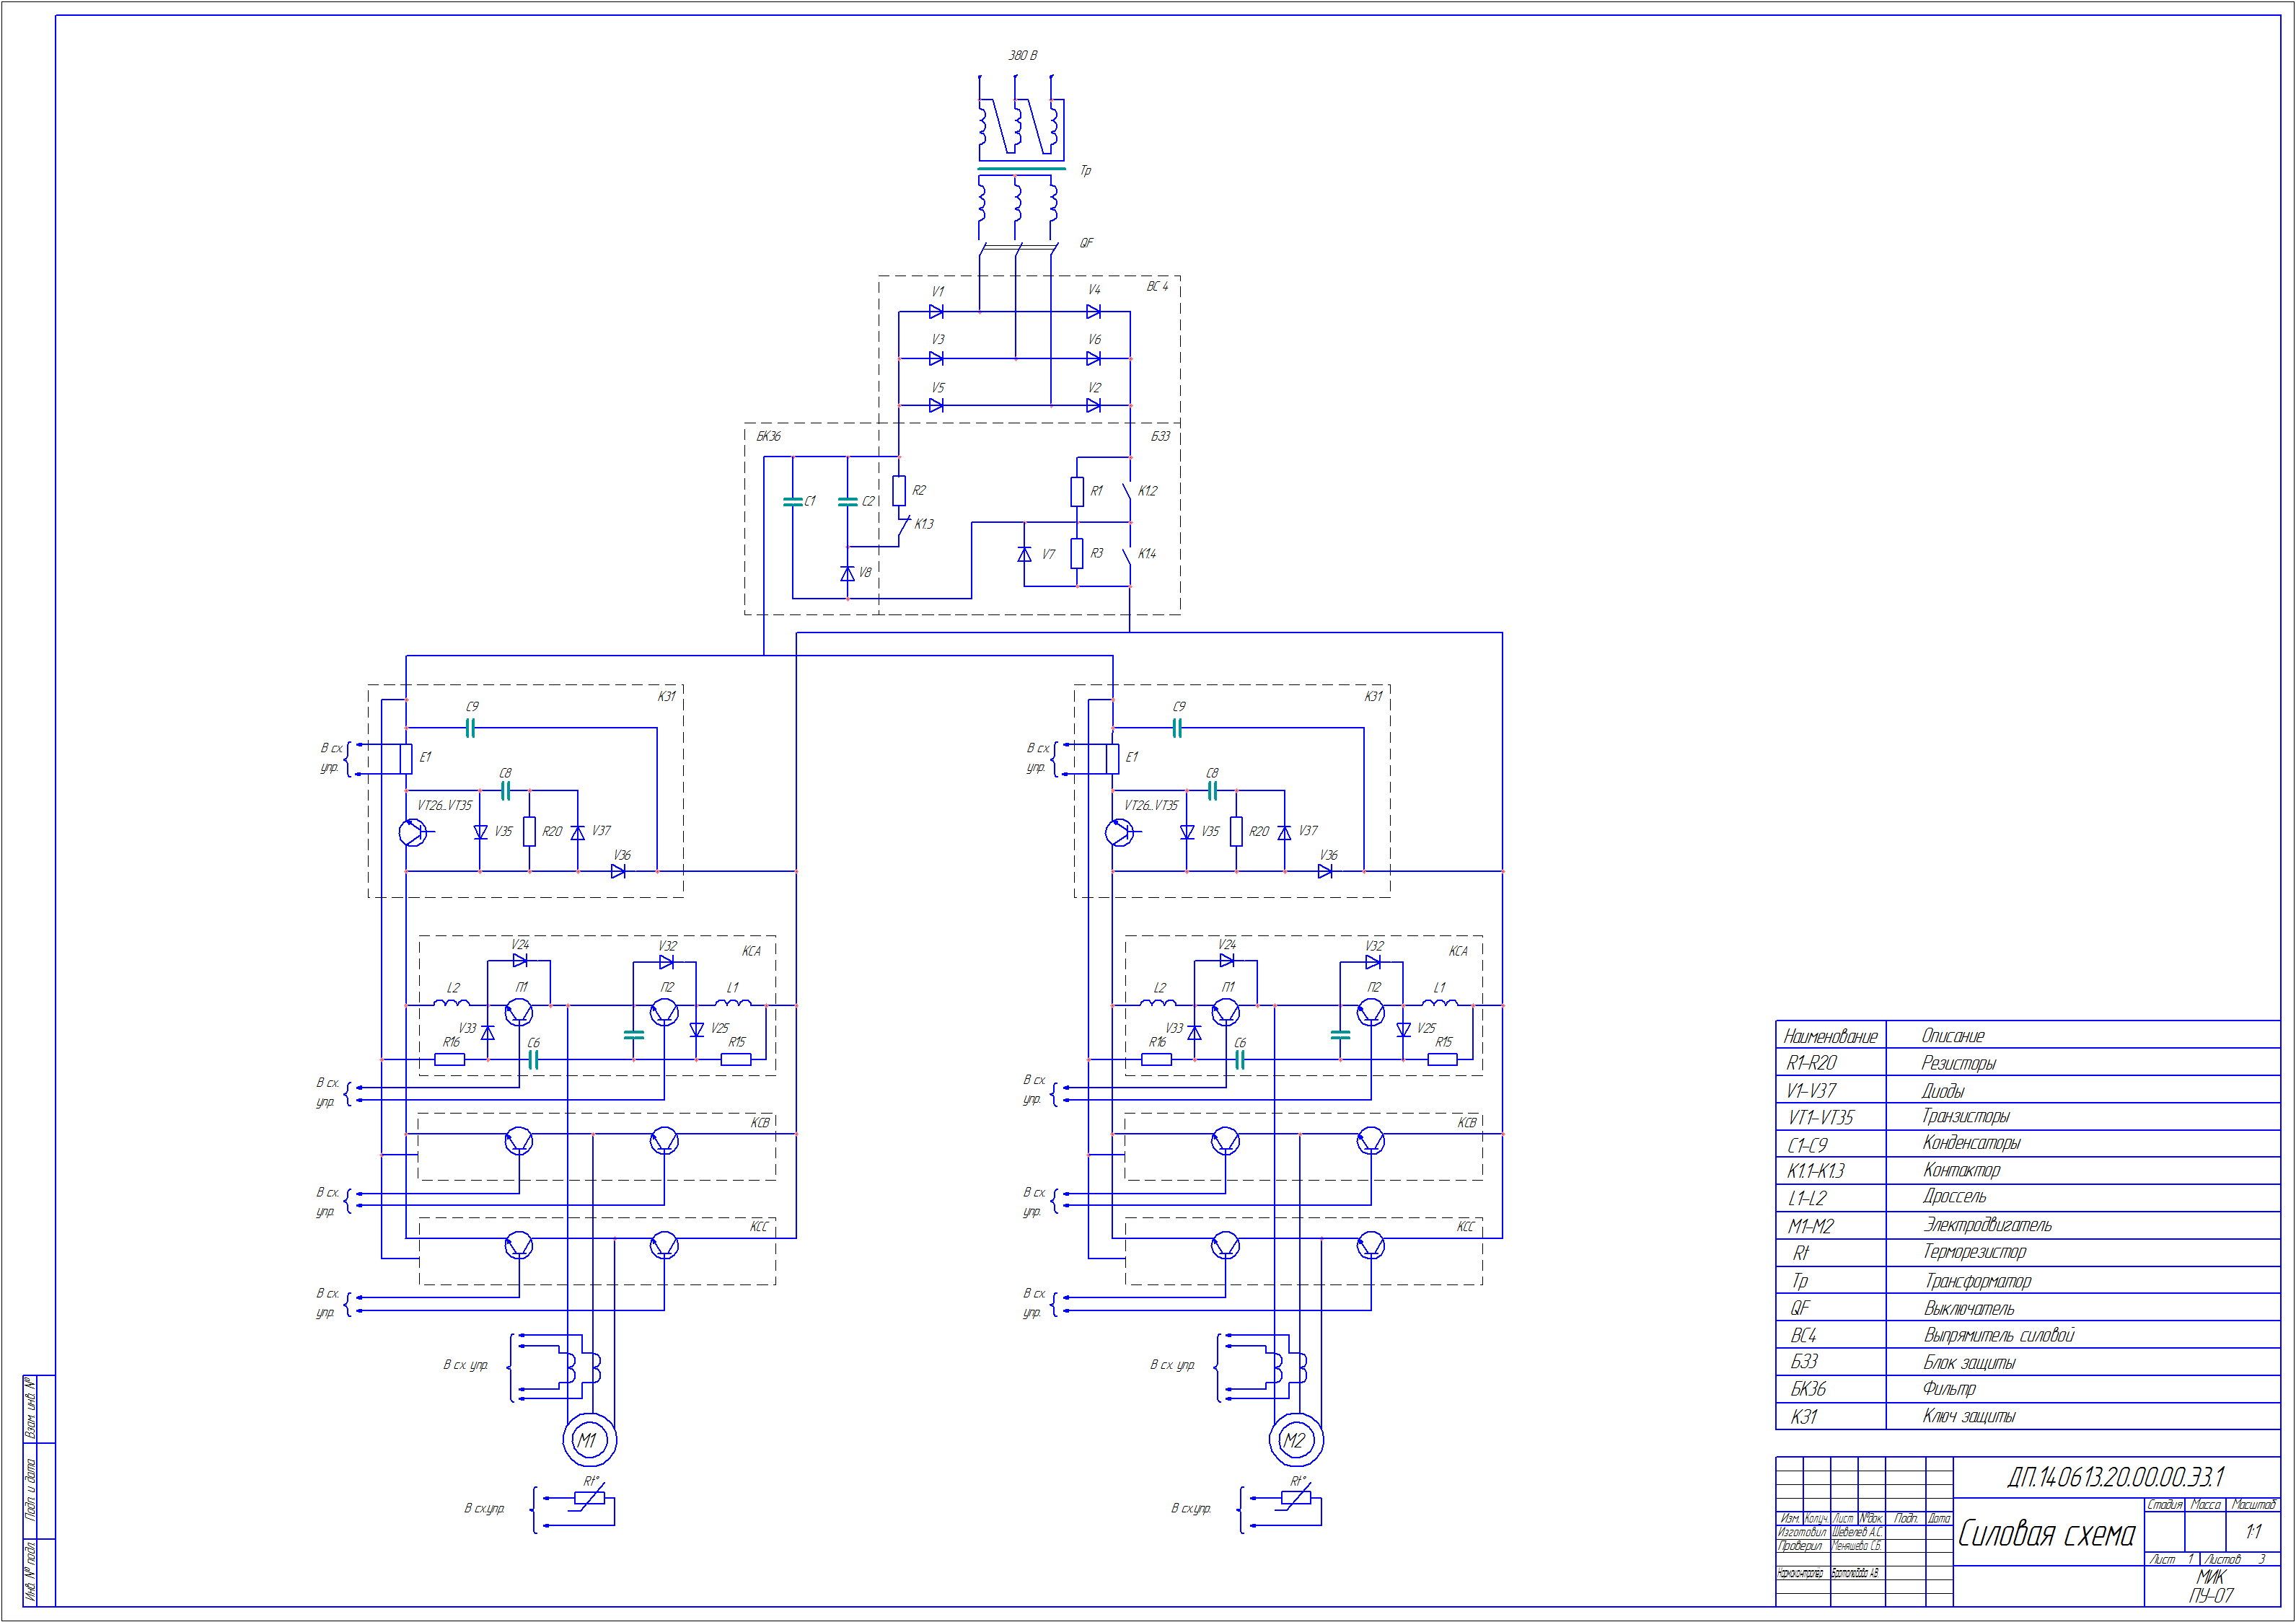Select resistor R1 in the protection block
The width and height of the screenshot is (2296, 1622).
pyautogui.click(x=1077, y=491)
